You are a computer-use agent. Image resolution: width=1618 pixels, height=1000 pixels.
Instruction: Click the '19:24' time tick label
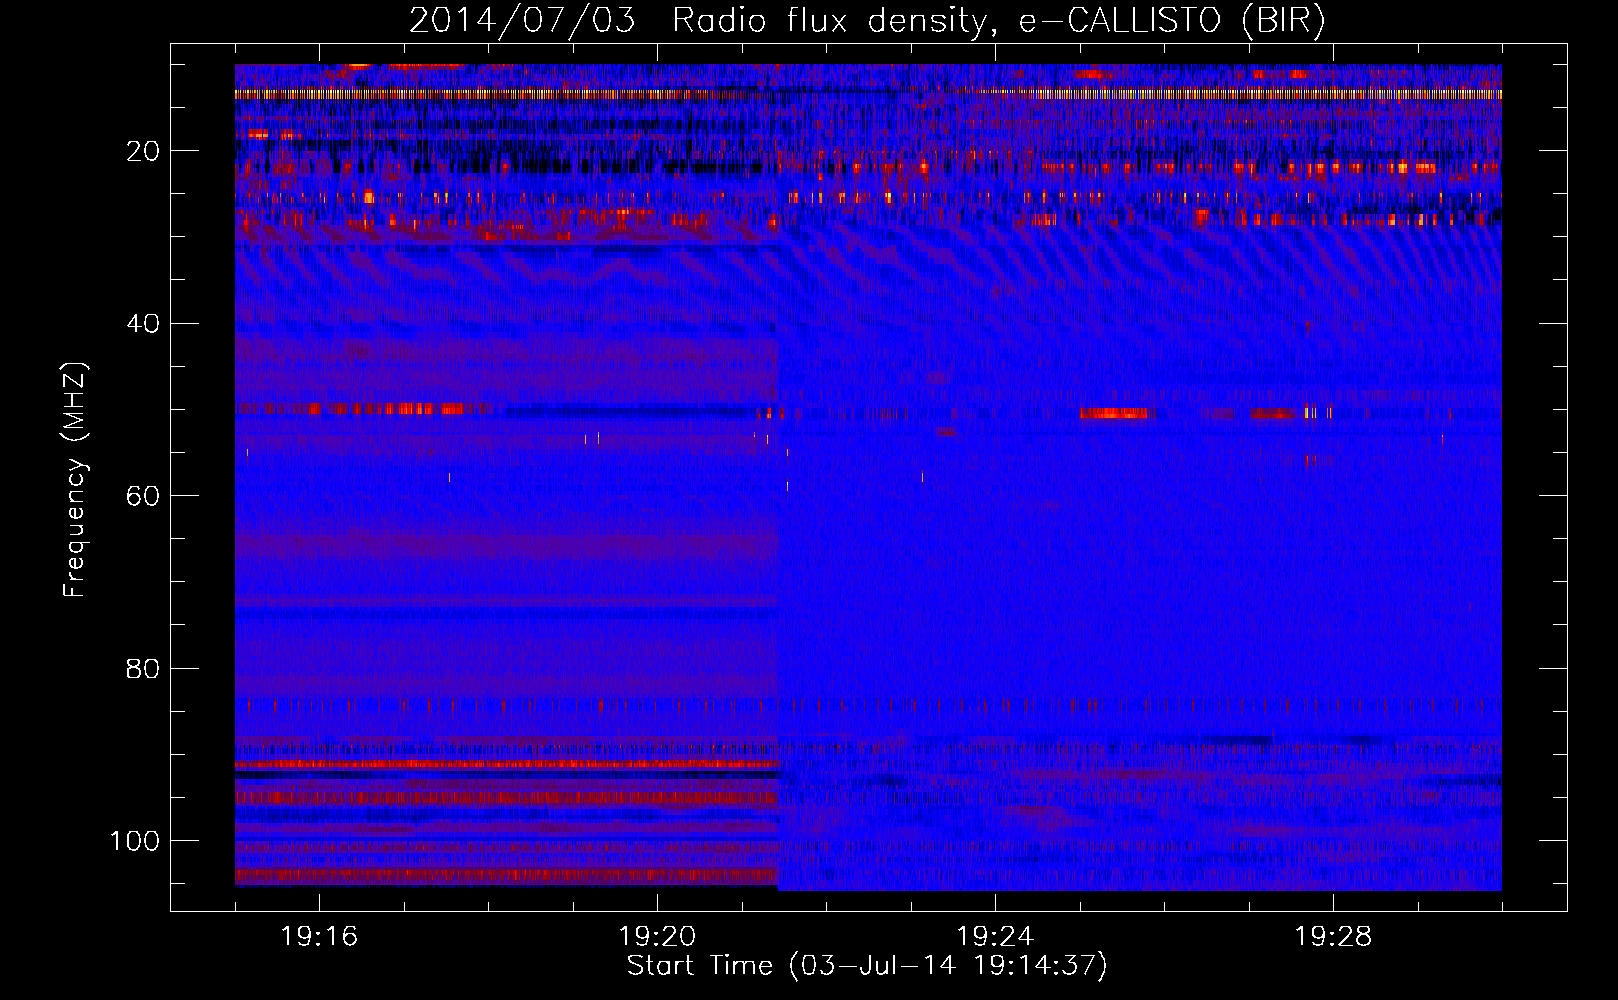pos(995,937)
